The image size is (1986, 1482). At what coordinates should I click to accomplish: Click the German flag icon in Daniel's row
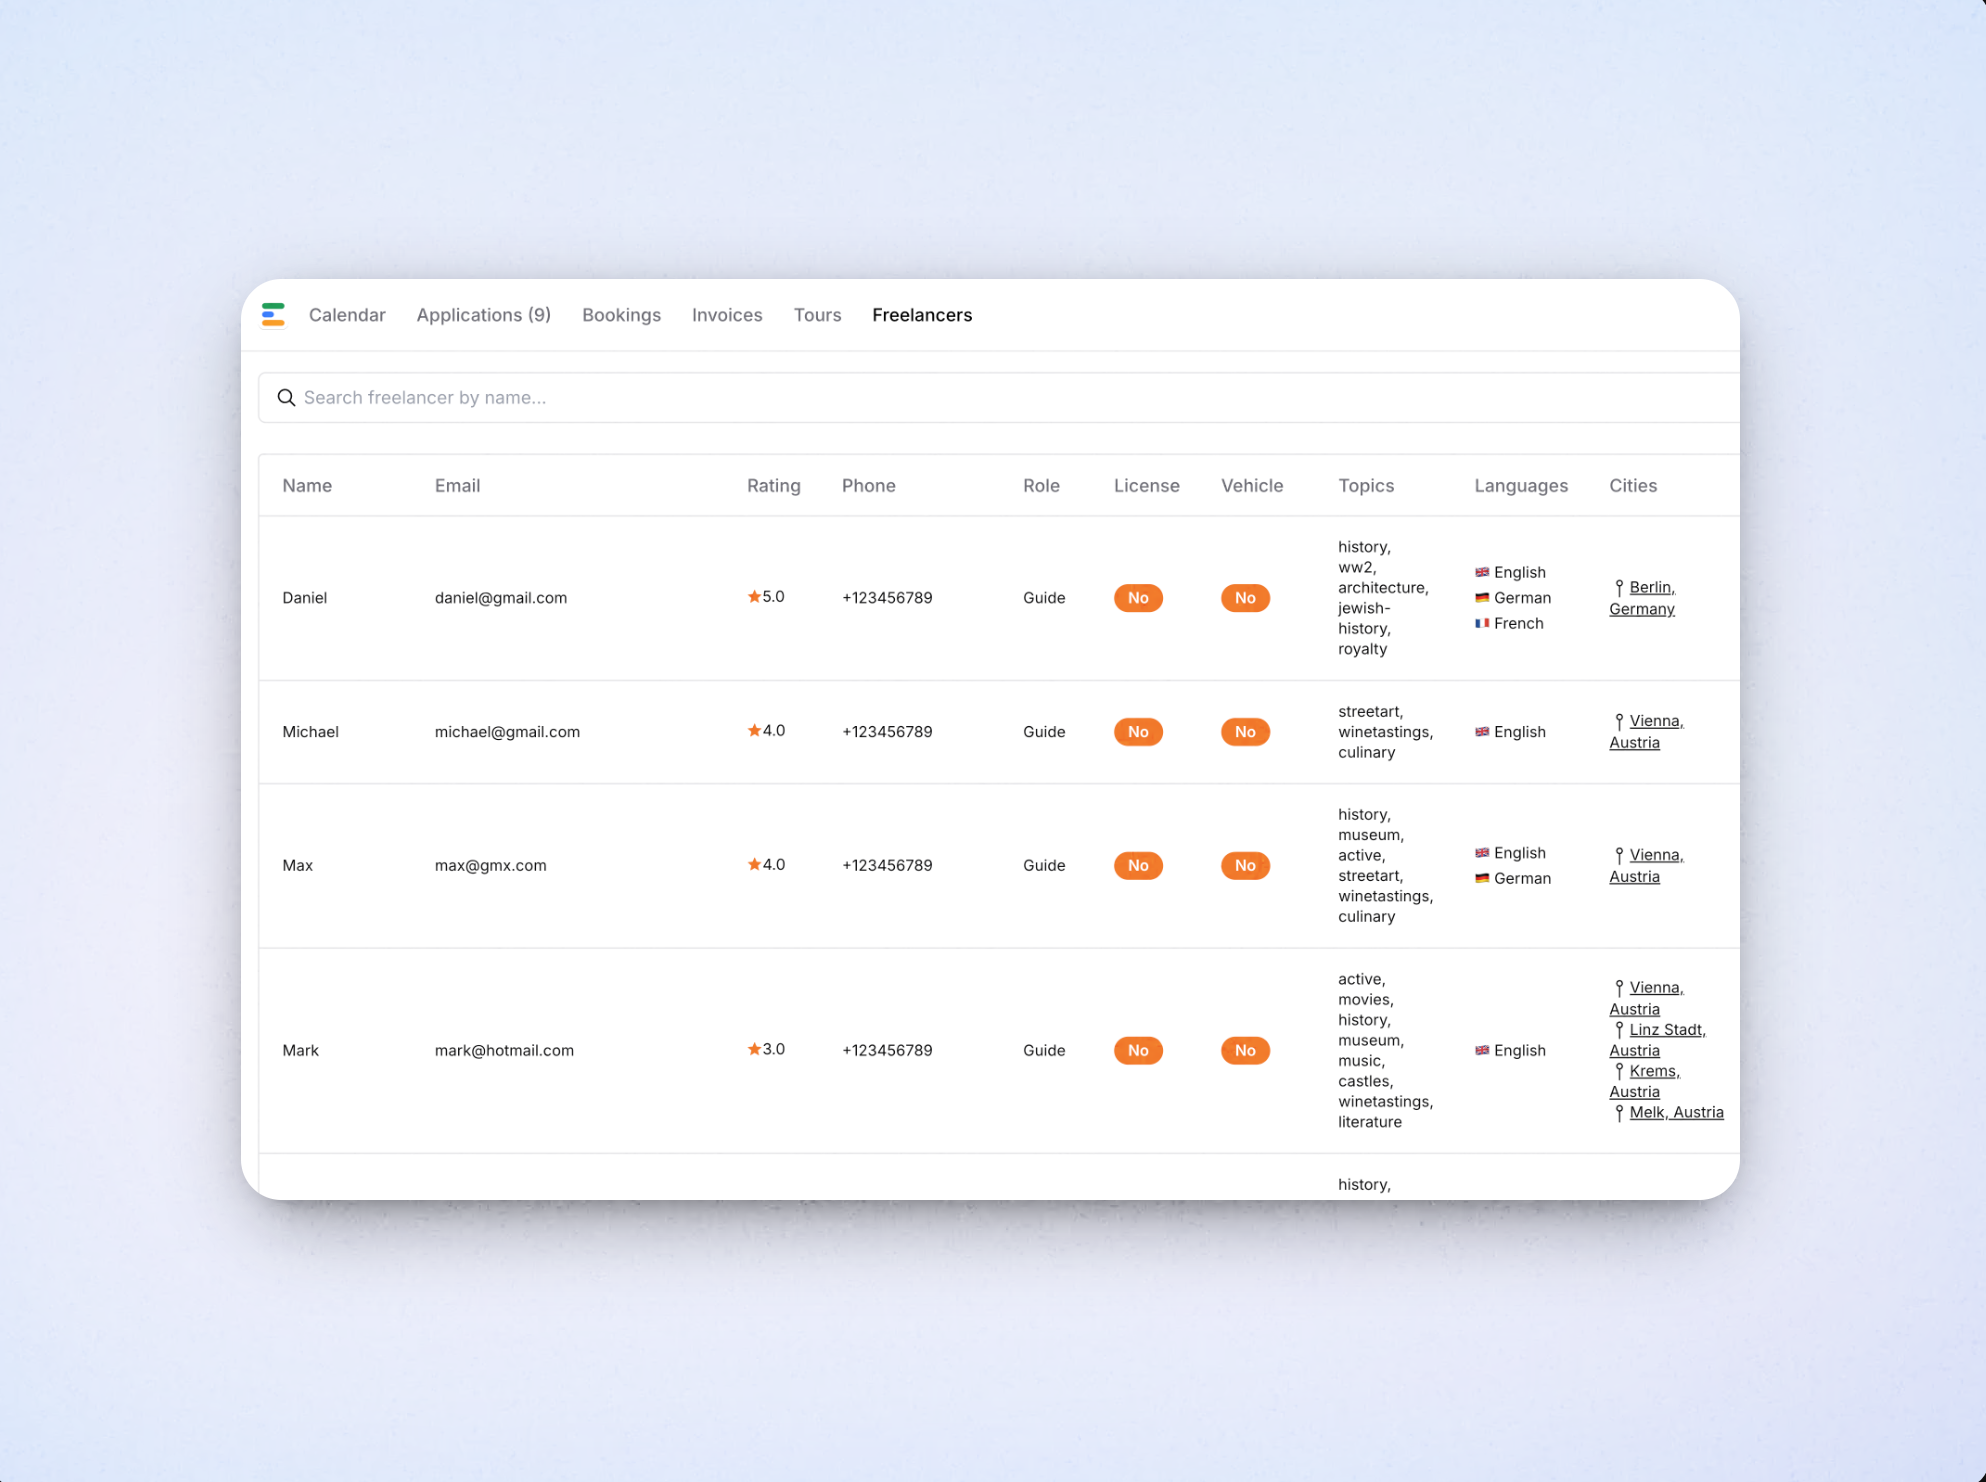(x=1482, y=597)
